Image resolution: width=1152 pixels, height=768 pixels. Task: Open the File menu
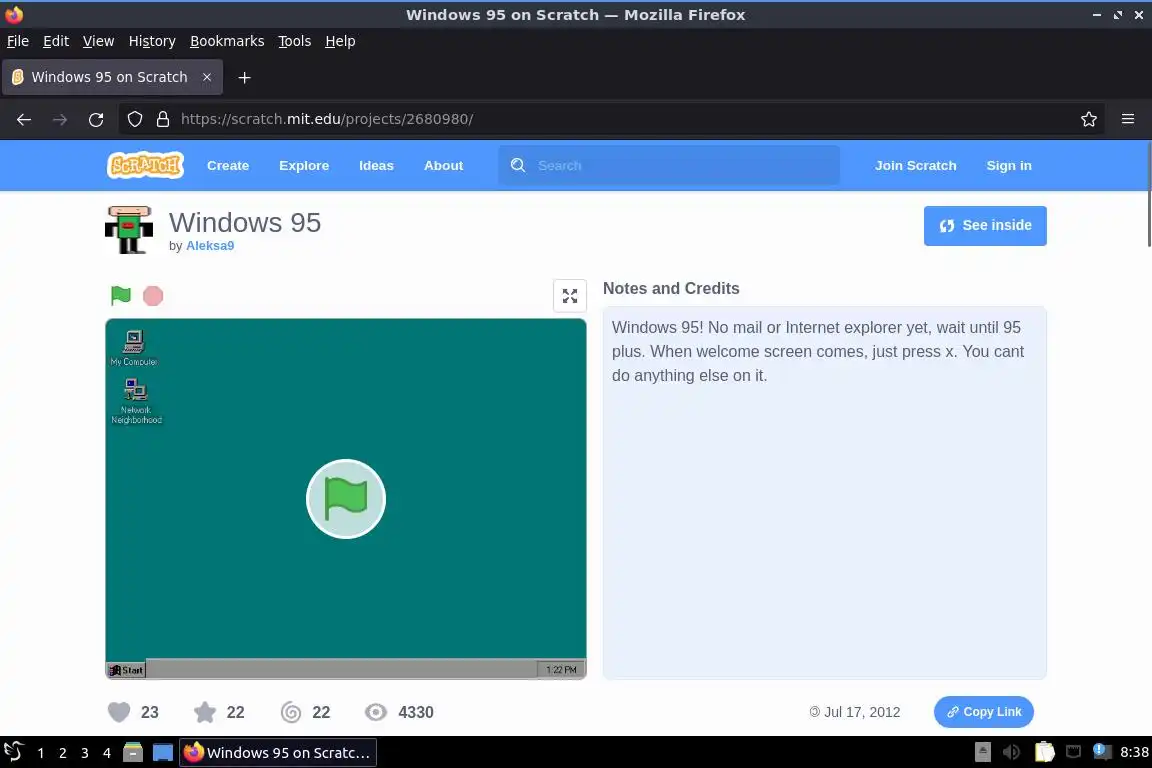[x=18, y=41]
